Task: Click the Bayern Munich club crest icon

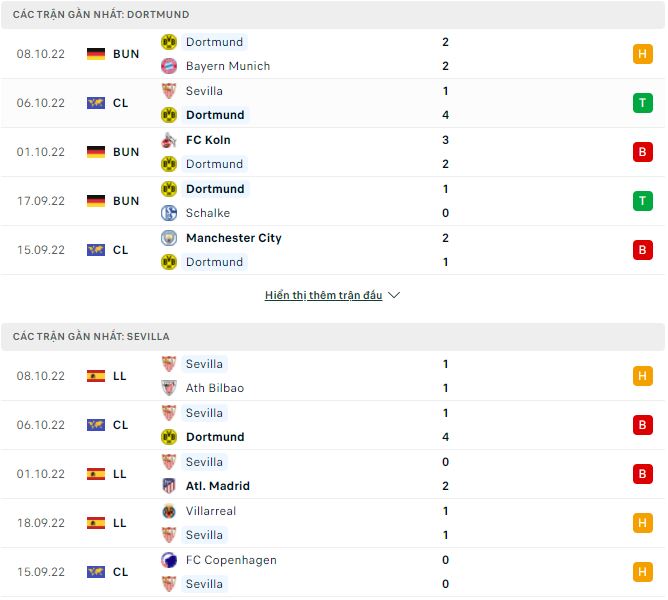Action: 168,66
